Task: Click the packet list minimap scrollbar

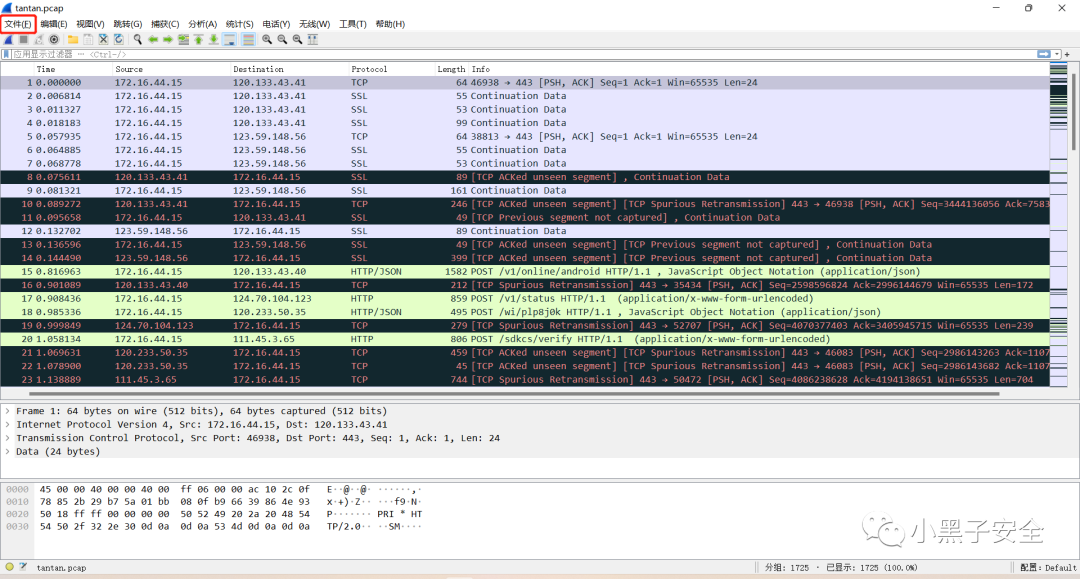Action: point(1058,225)
